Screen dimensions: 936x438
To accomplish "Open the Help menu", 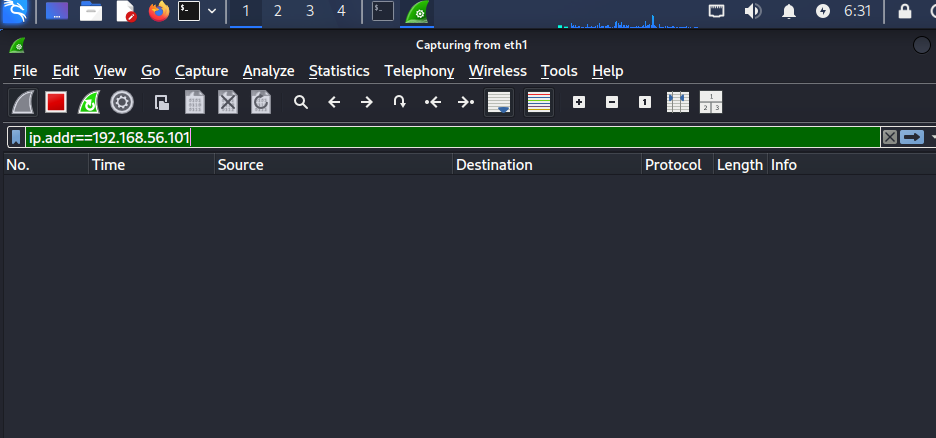I will [608, 71].
